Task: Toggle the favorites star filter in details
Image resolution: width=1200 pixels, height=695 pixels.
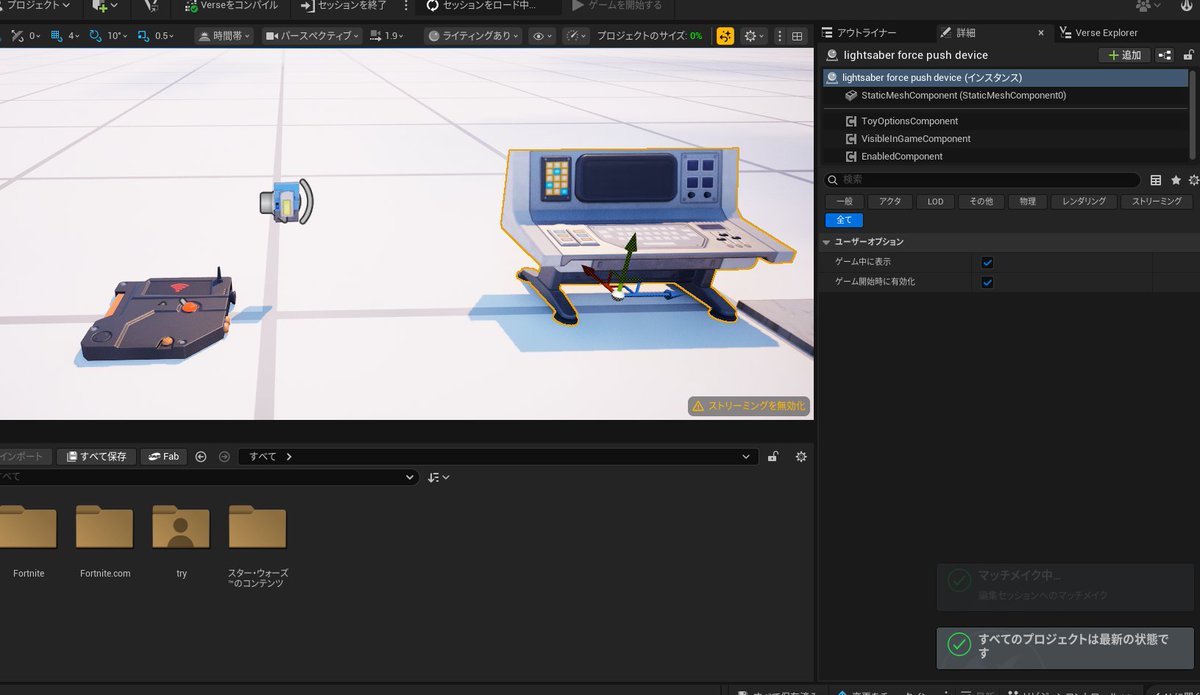Action: pos(1176,180)
